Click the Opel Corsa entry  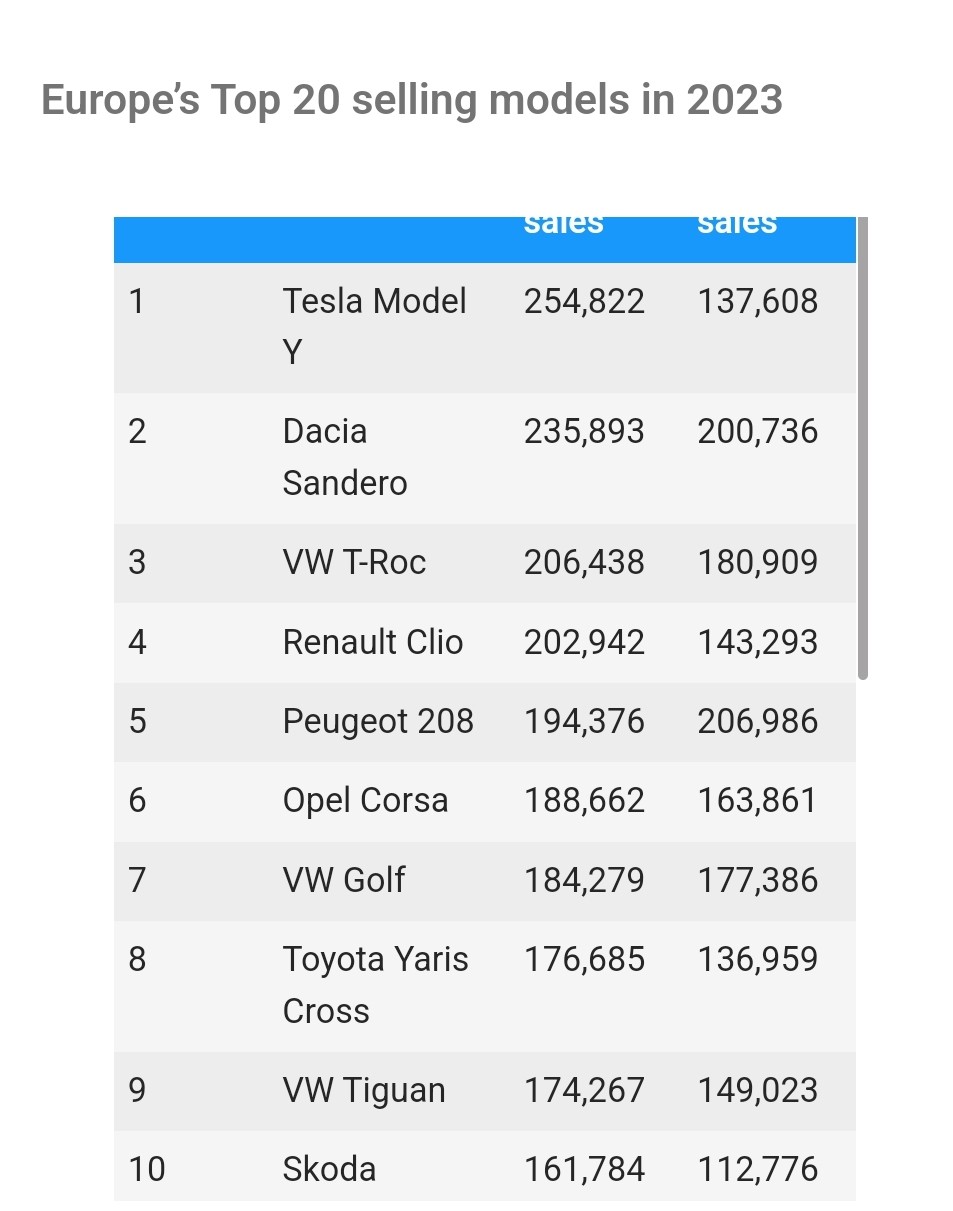365,800
